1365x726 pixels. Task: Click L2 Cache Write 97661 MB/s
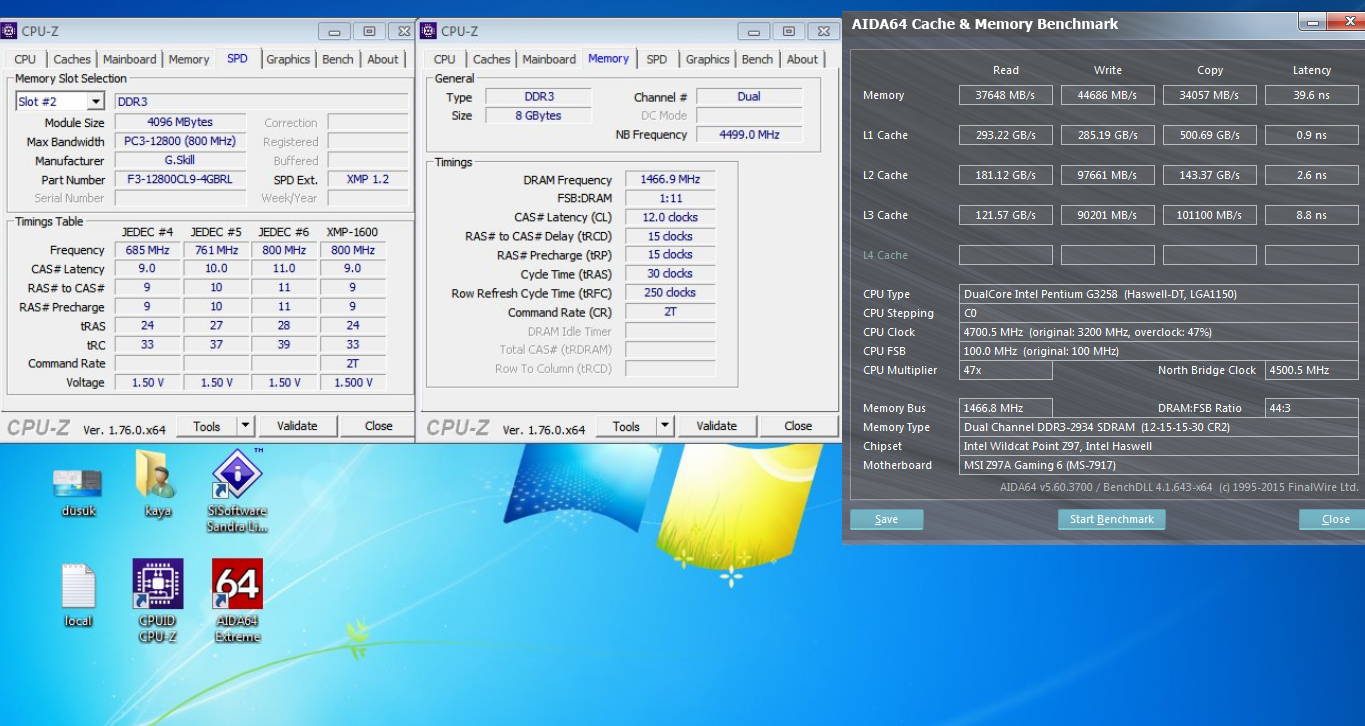1107,175
